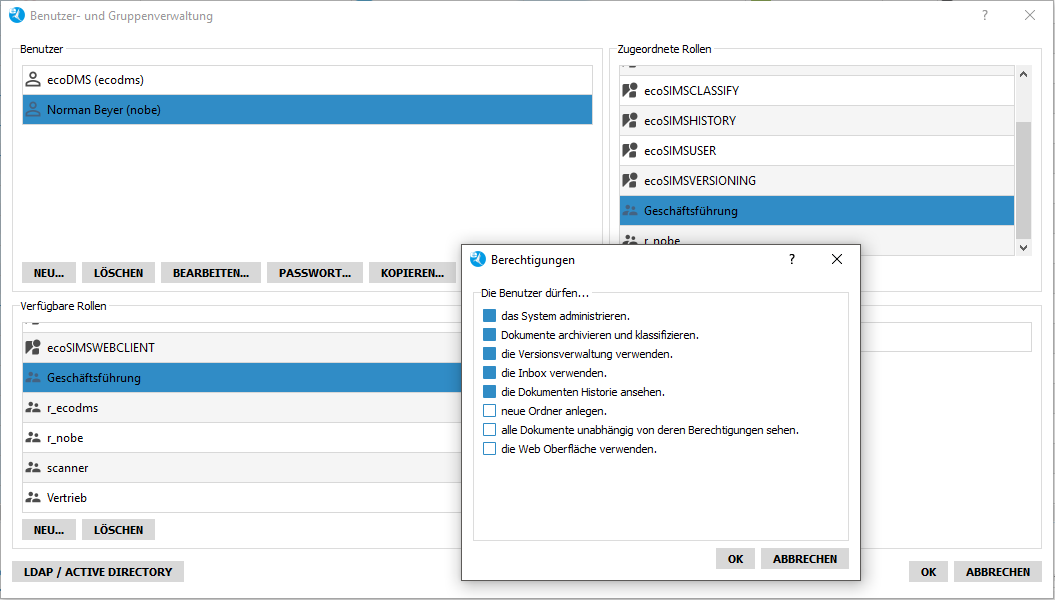This screenshot has width=1055, height=600.
Task: Select r_ecodms in Verfügbare Rollen
Action: pos(72,408)
